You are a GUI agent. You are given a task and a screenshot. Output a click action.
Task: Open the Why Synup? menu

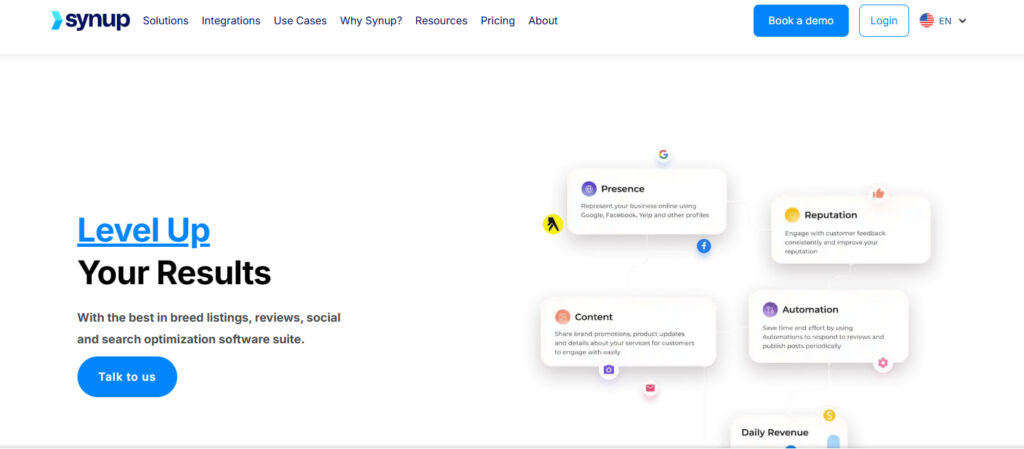tap(371, 20)
